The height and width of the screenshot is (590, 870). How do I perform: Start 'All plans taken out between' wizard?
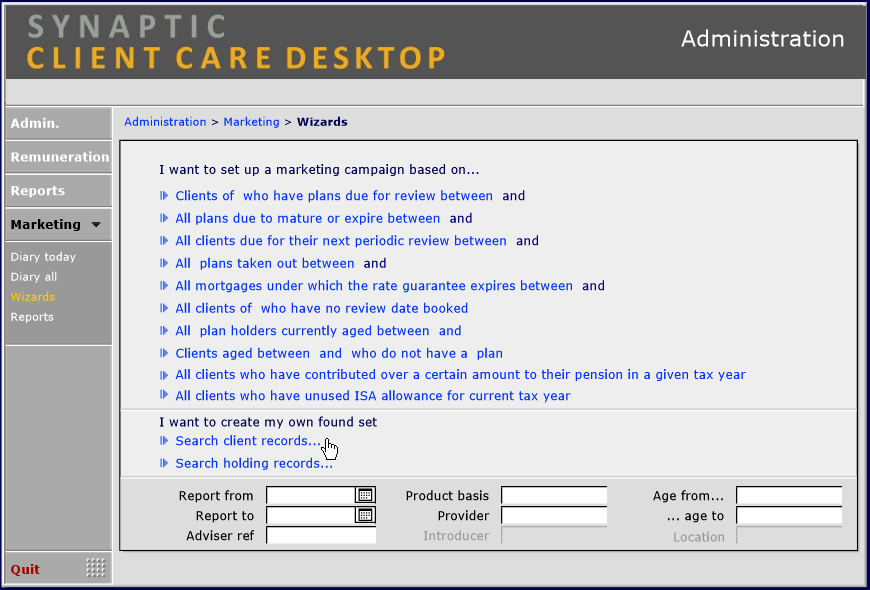click(x=265, y=263)
